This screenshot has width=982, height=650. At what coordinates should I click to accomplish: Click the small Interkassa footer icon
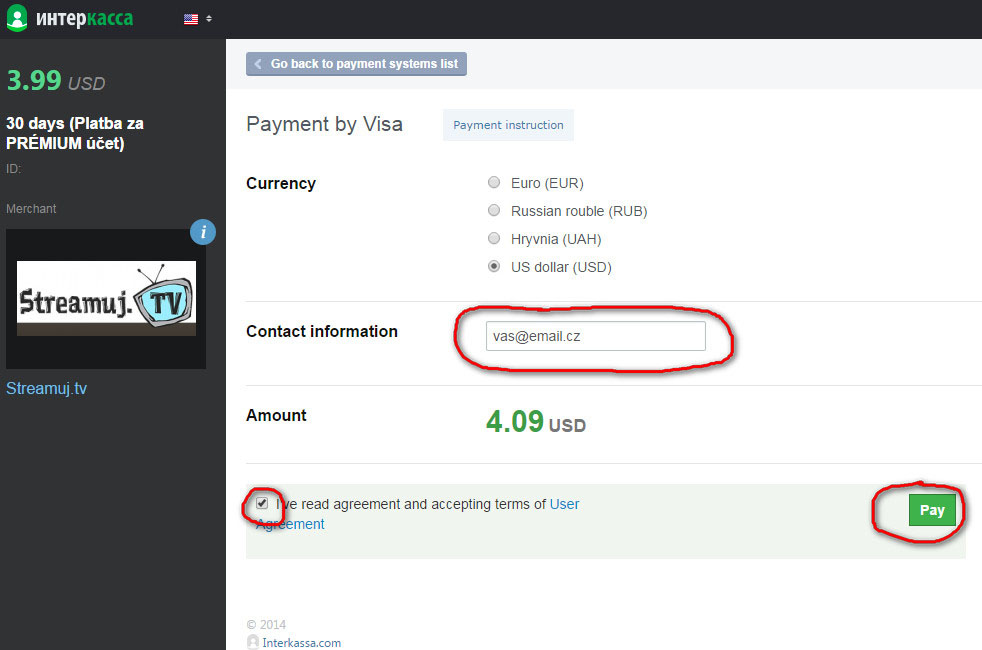pyautogui.click(x=252, y=642)
